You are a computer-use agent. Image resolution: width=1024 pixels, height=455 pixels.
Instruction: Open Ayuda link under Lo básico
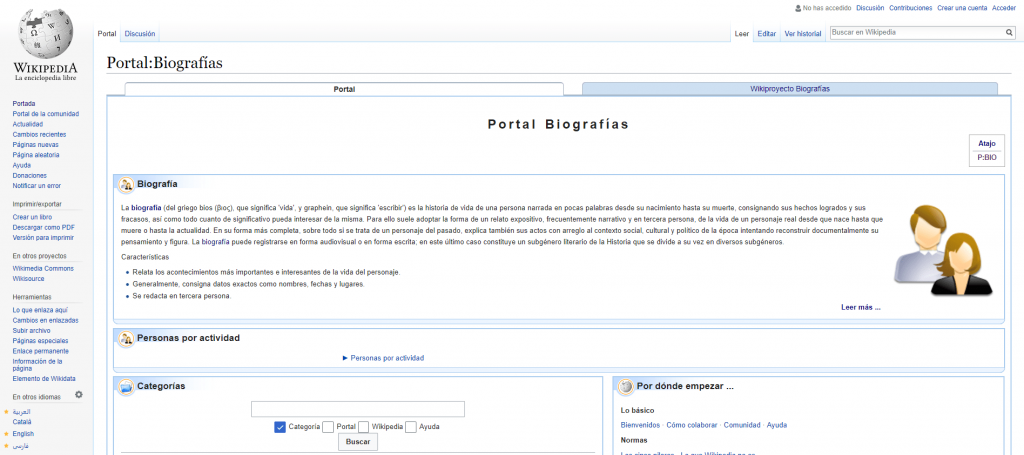pyautogui.click(x=776, y=425)
